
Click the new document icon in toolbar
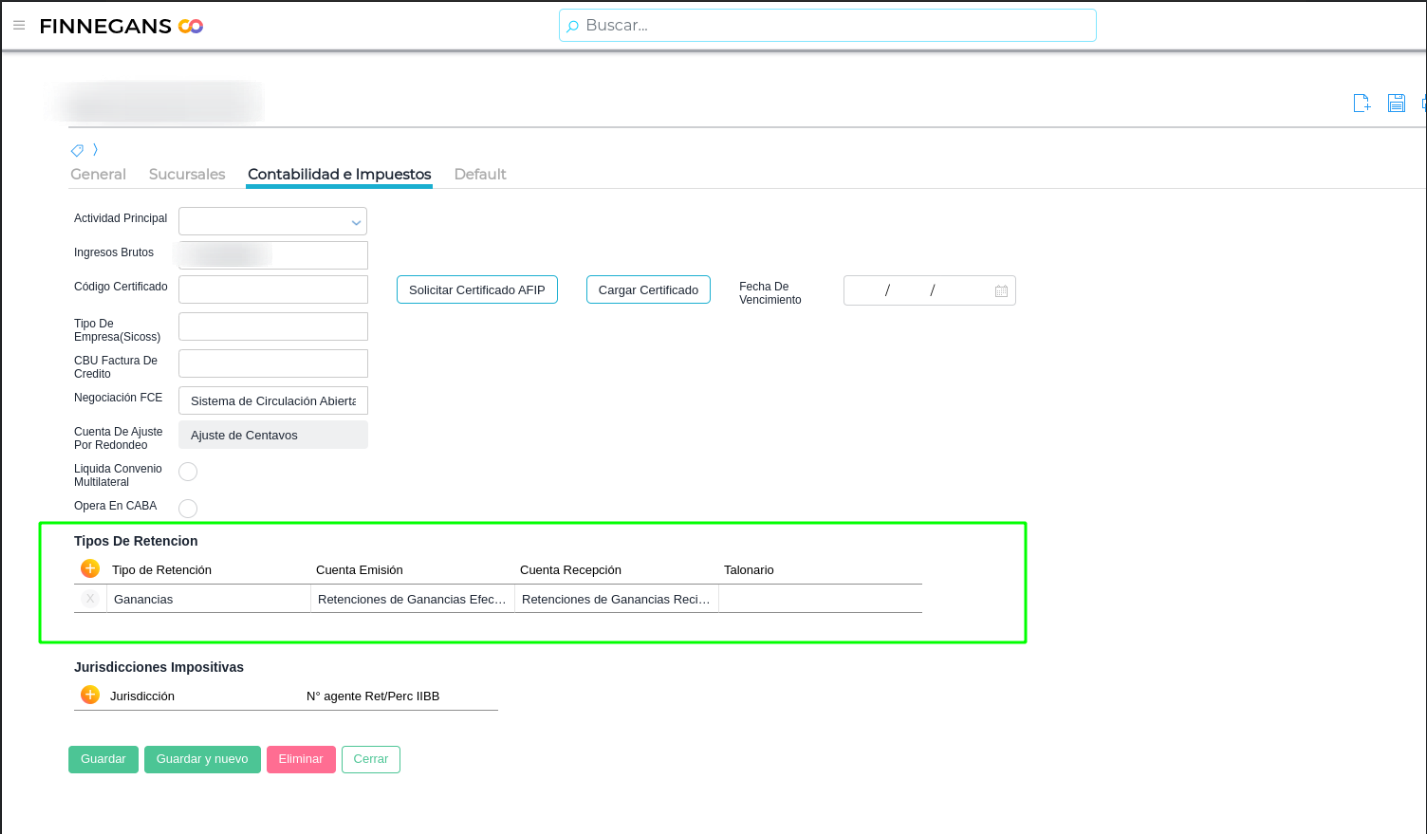pyautogui.click(x=1361, y=103)
